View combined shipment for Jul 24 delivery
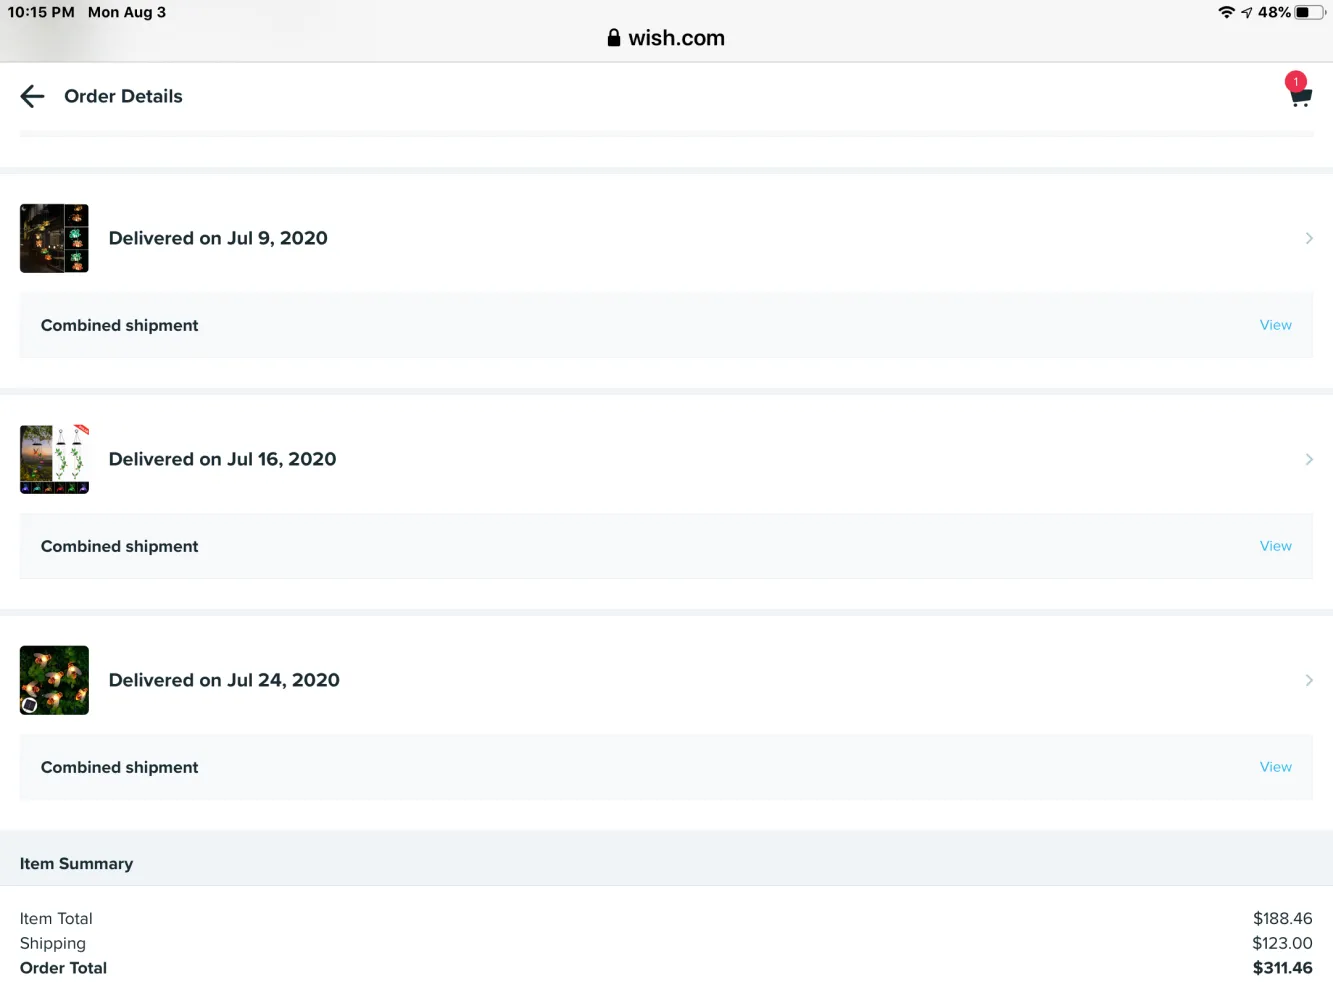1333x1000 pixels. (1275, 767)
